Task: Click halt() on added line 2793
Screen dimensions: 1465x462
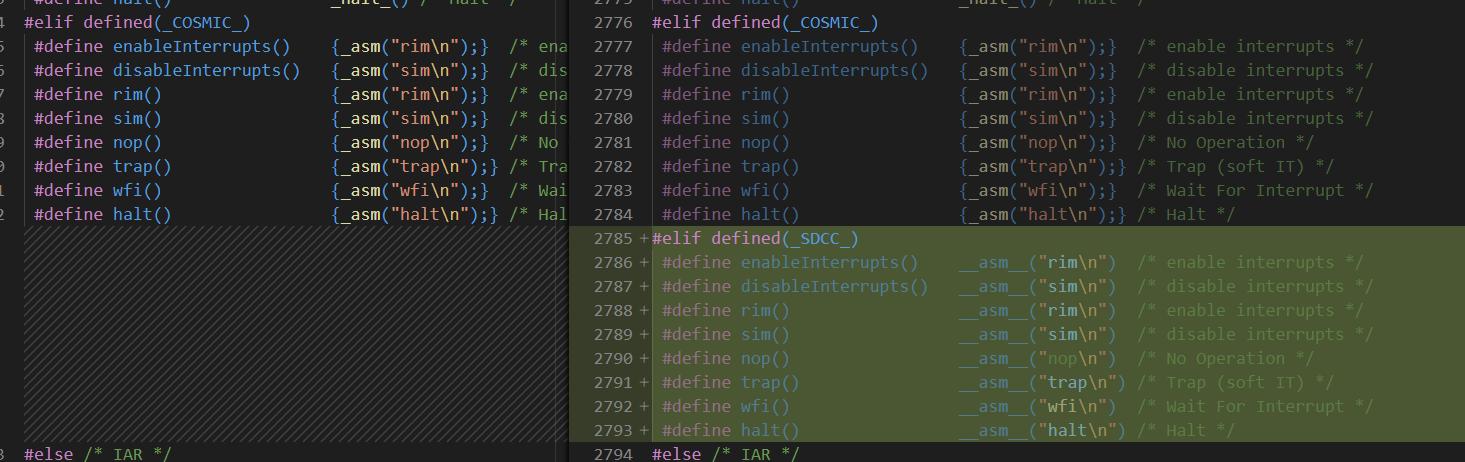Action: click(x=769, y=431)
